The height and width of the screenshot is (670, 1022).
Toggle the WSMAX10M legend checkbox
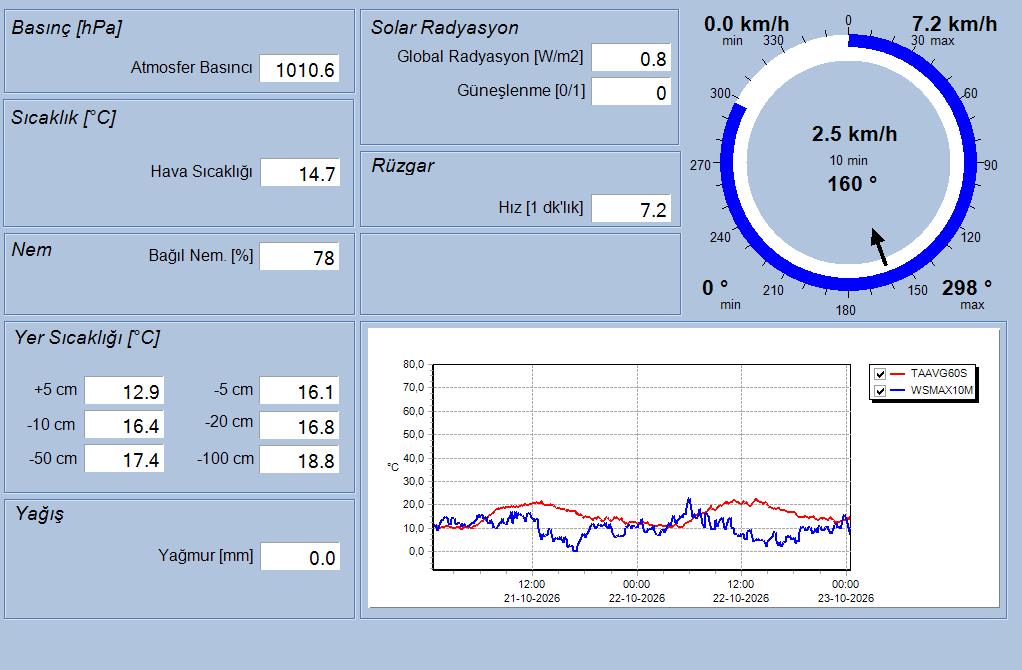[880, 391]
